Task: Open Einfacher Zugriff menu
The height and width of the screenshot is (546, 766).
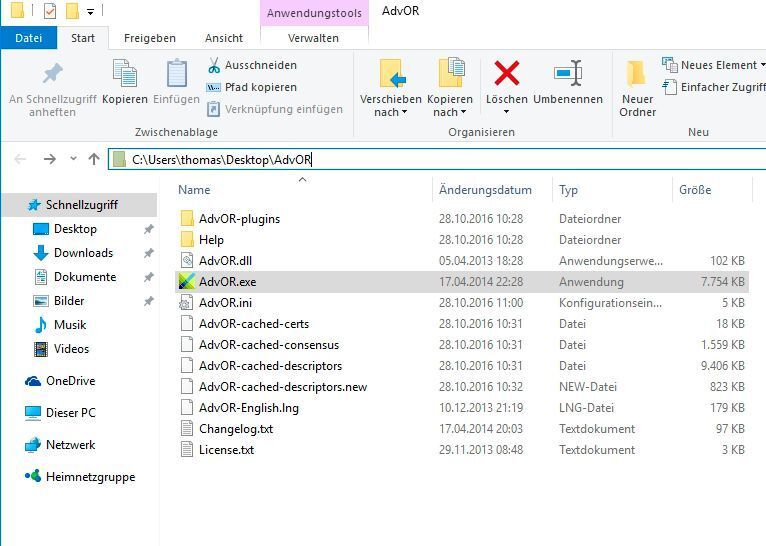Action: 713,87
